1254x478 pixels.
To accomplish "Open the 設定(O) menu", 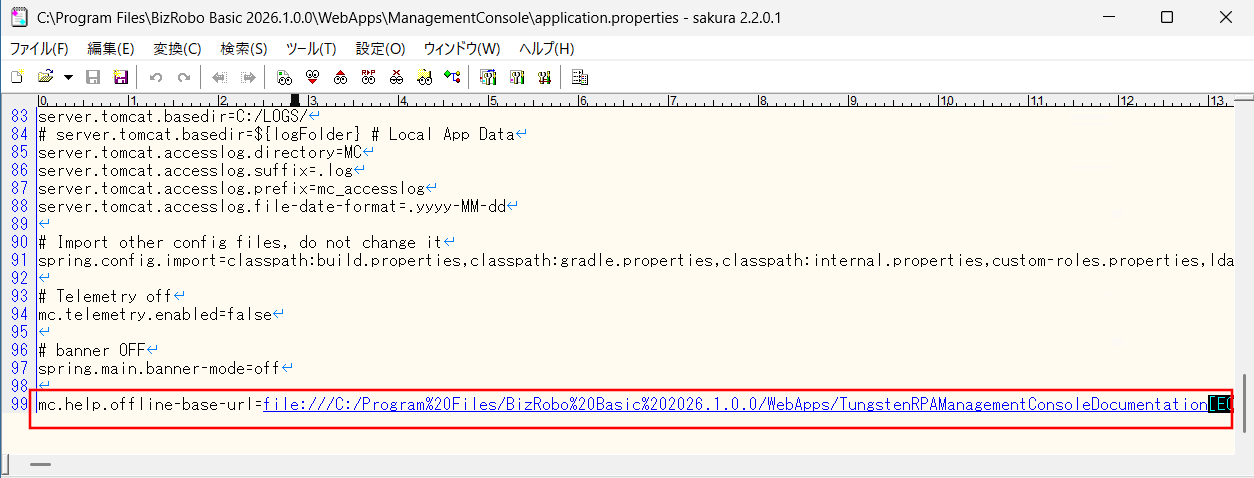I will [x=381, y=48].
